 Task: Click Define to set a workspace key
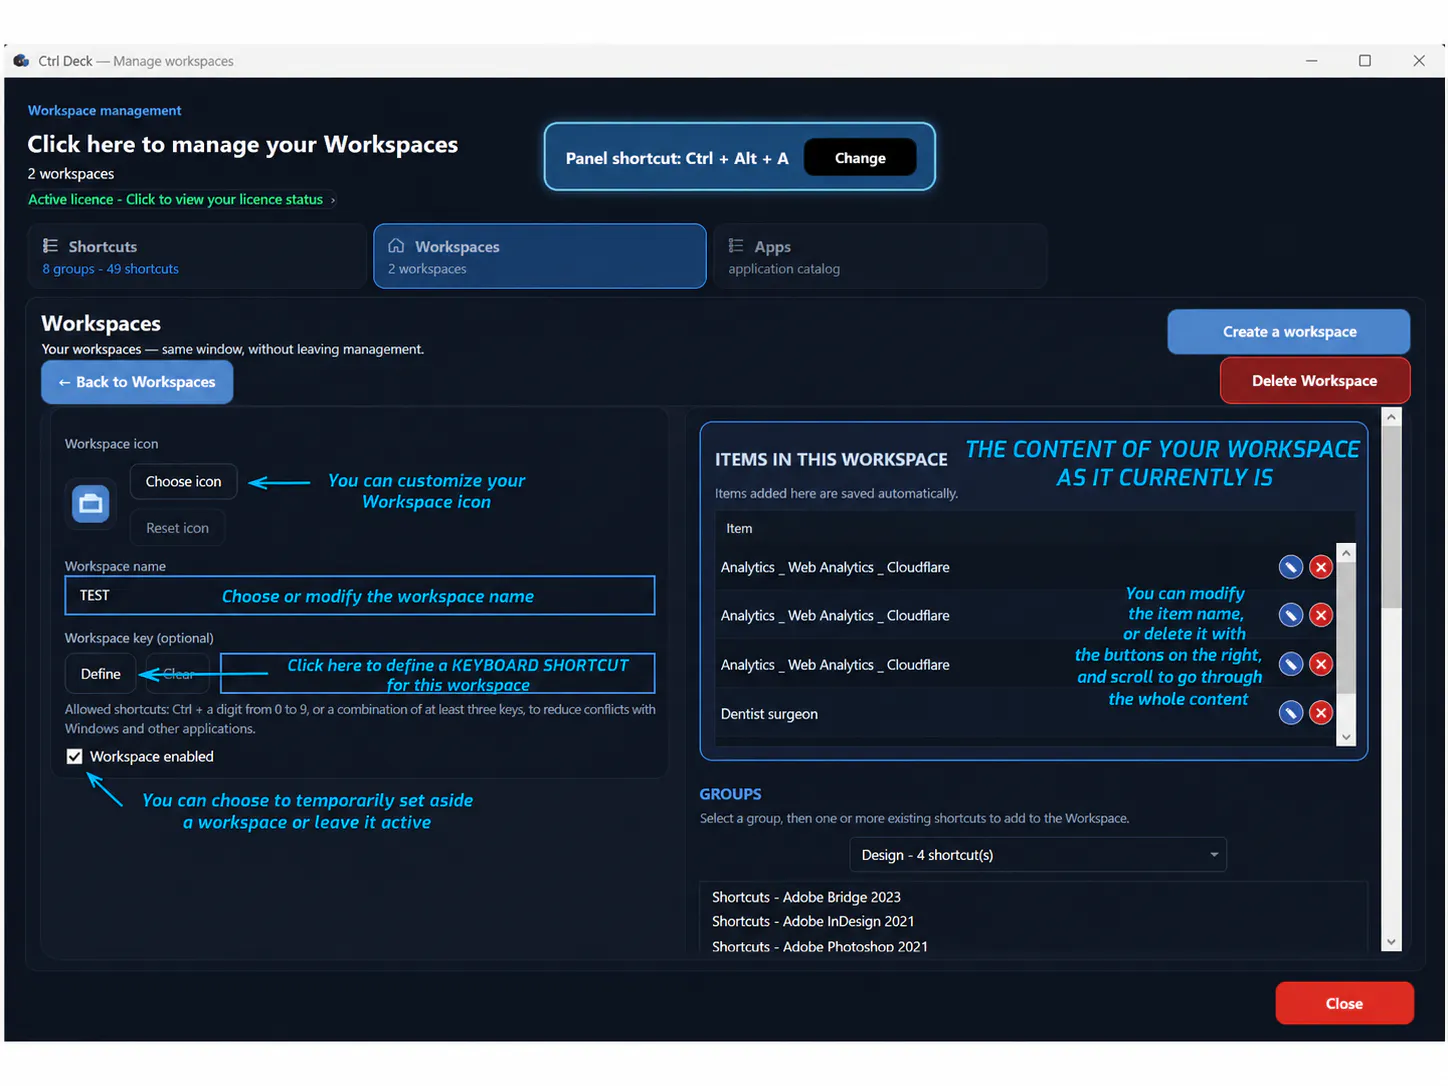(x=101, y=674)
